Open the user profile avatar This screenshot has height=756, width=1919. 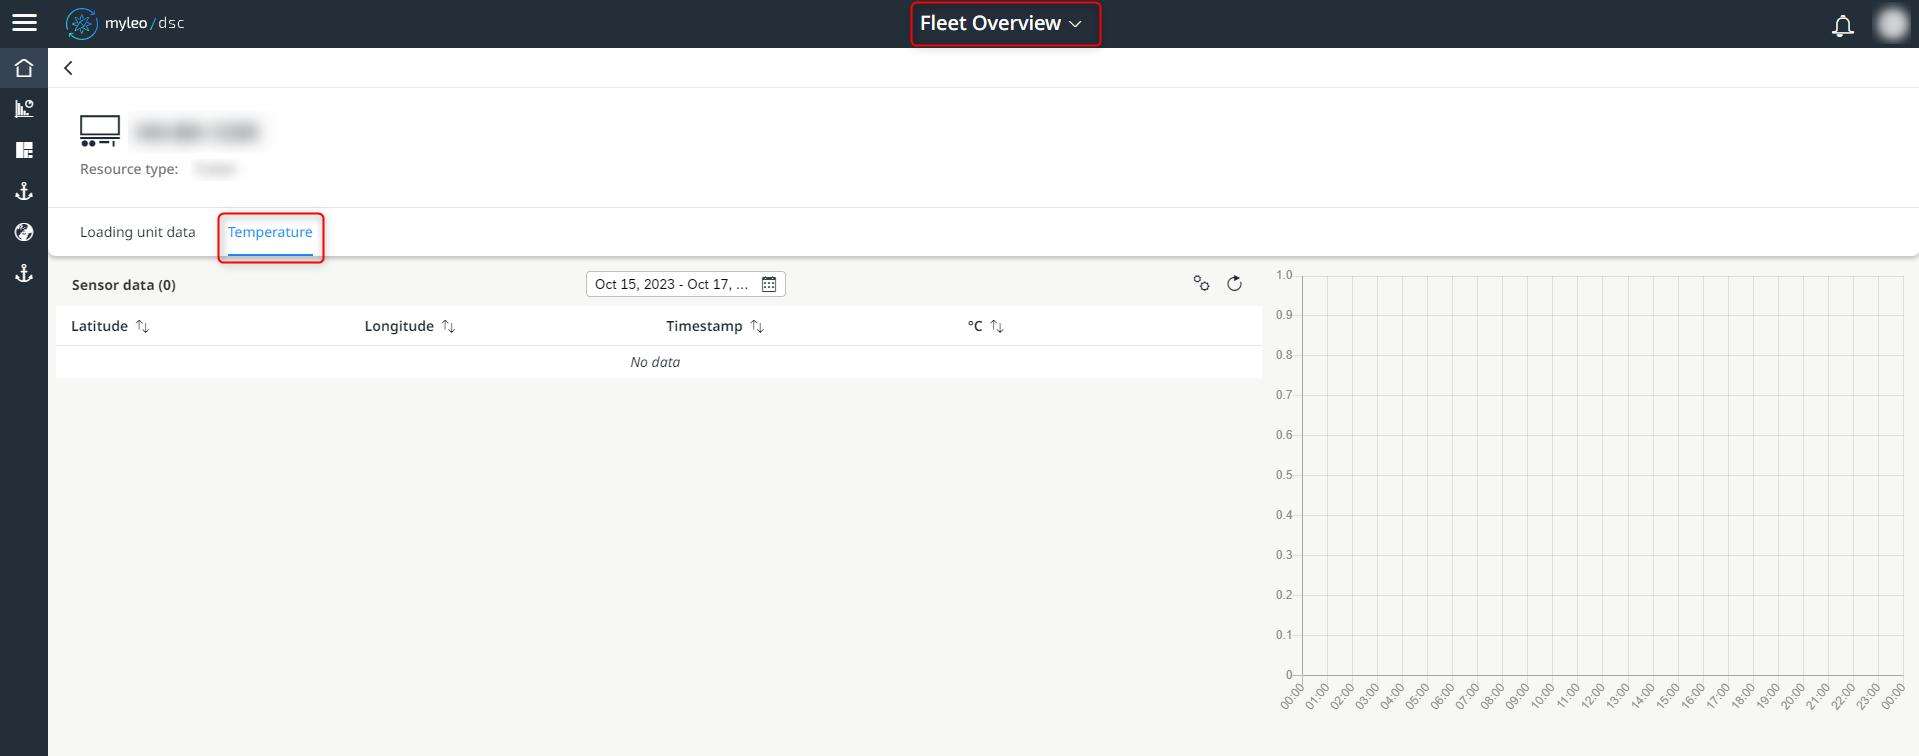coord(1892,24)
